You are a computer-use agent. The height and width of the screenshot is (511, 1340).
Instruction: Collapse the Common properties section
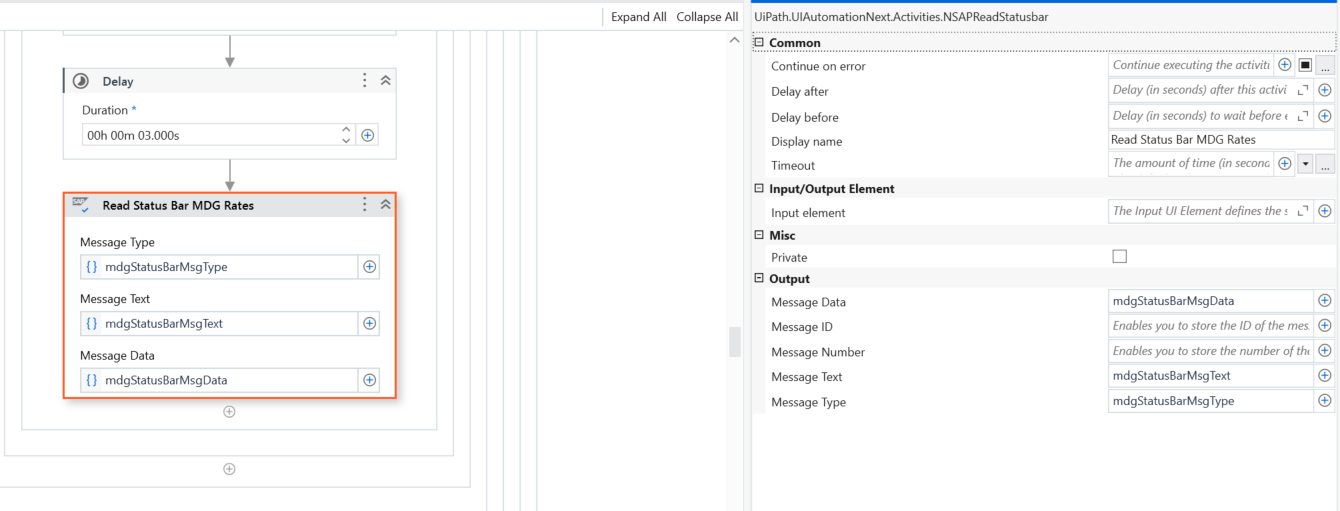pyautogui.click(x=759, y=43)
